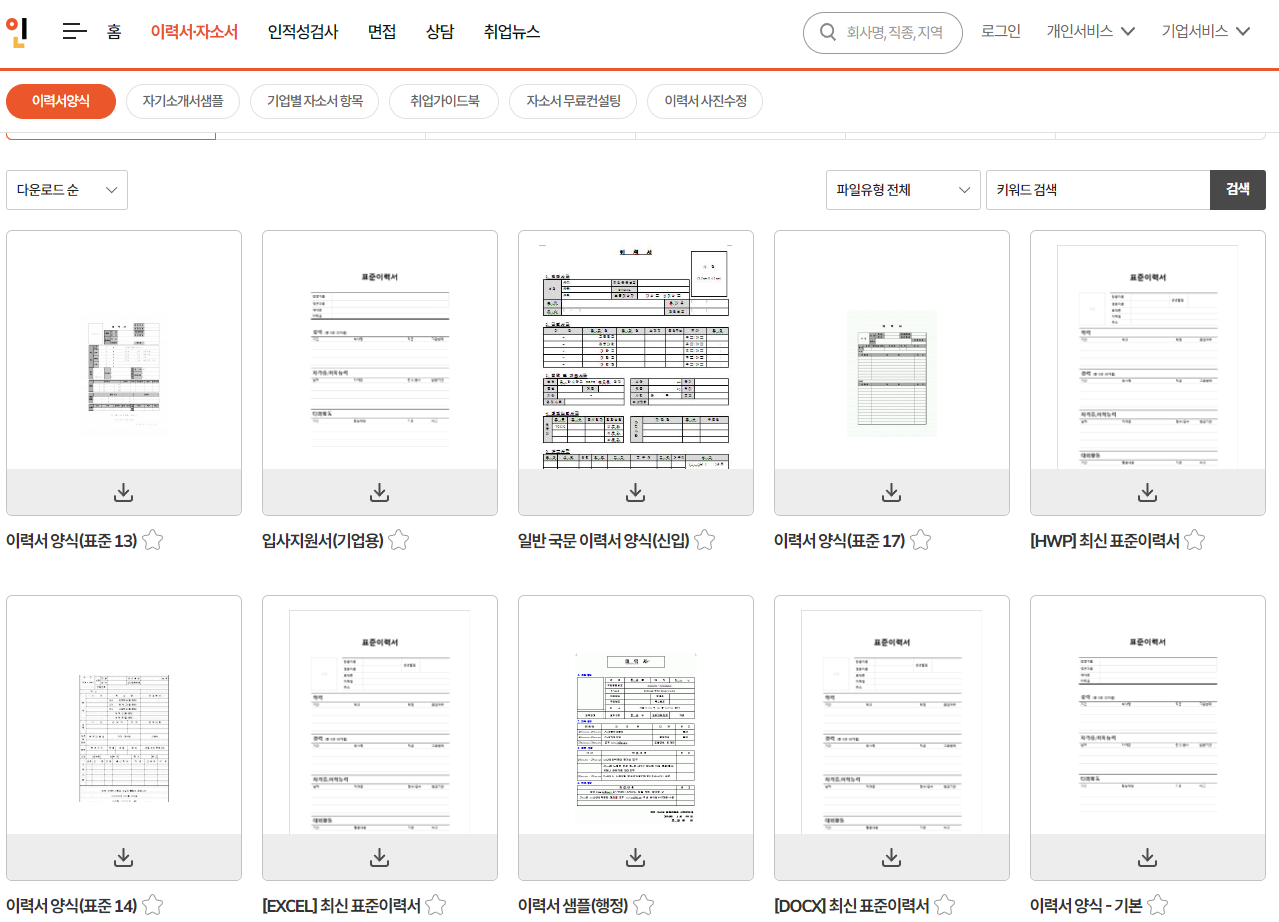The image size is (1279, 922).
Task: Expand the 개인서비스 menu chevron
Action: 1128,31
